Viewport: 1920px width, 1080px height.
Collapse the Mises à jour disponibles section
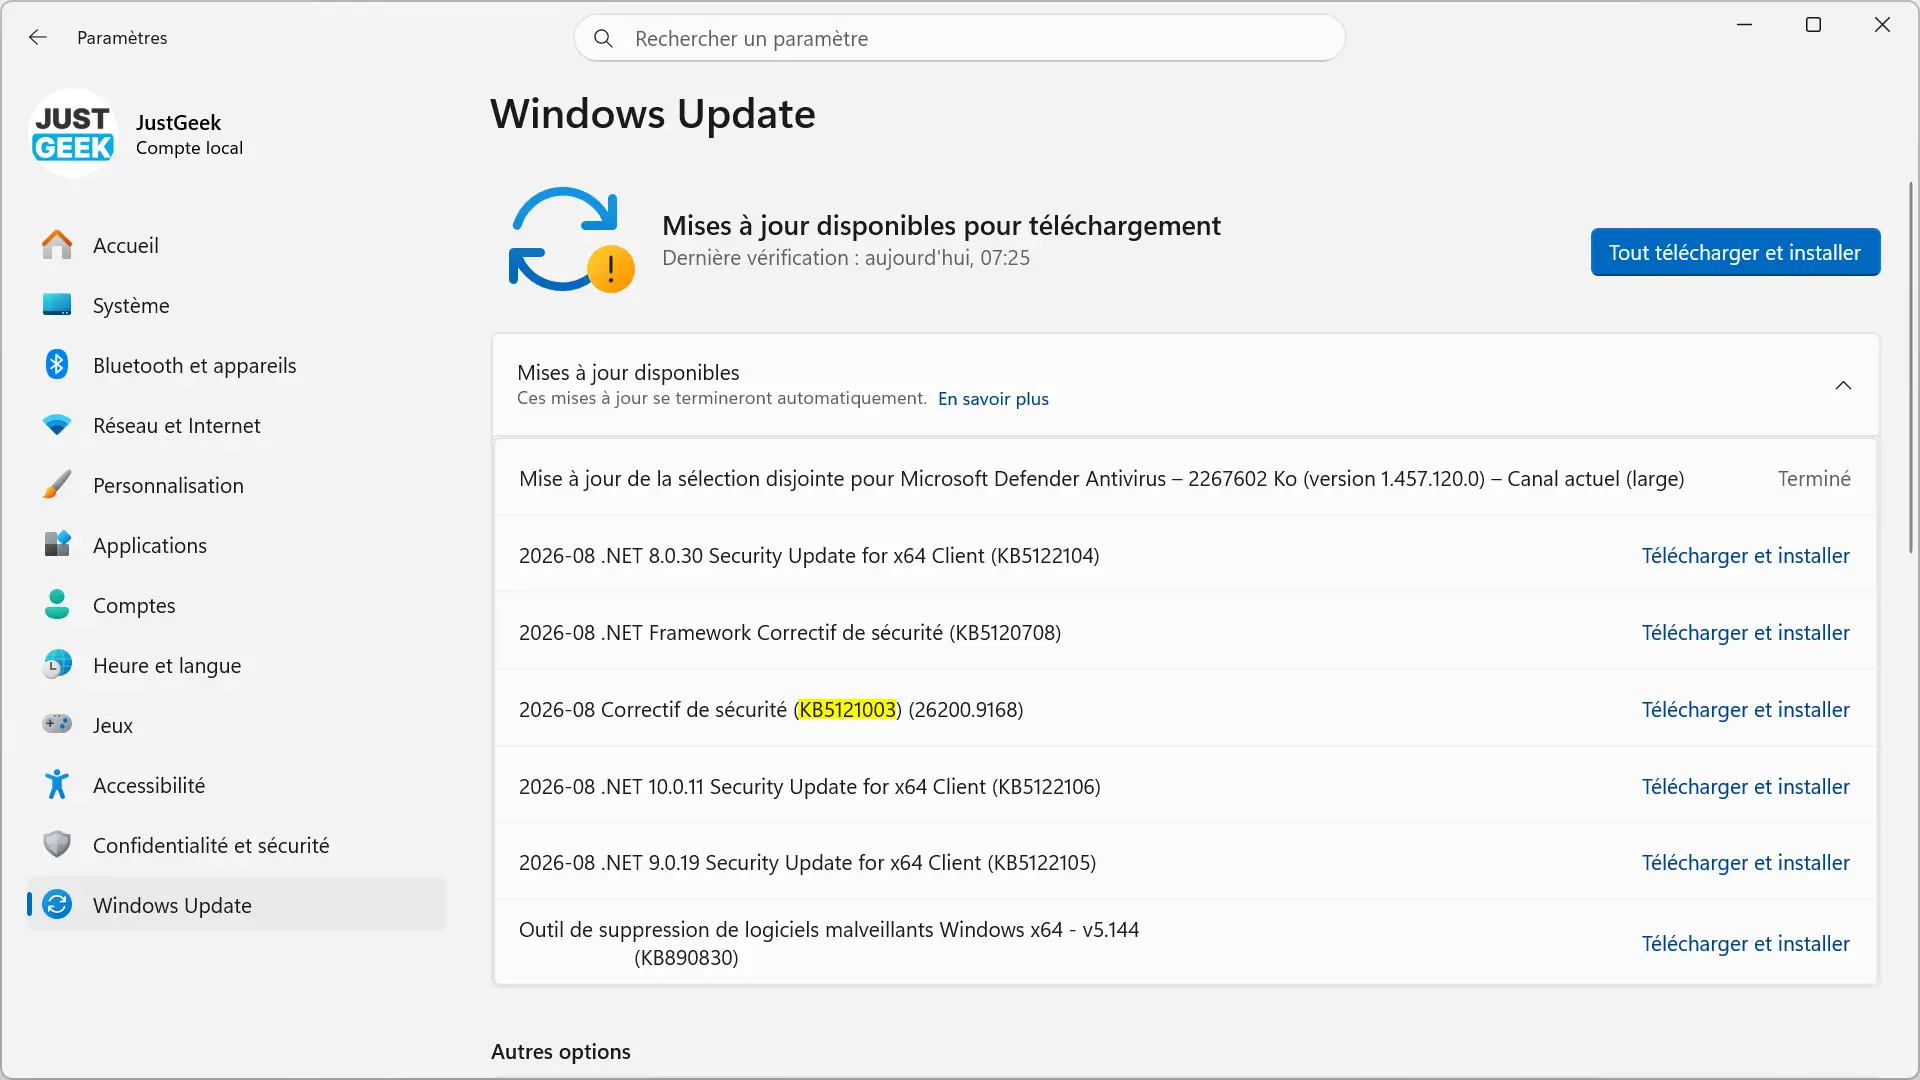click(1843, 385)
